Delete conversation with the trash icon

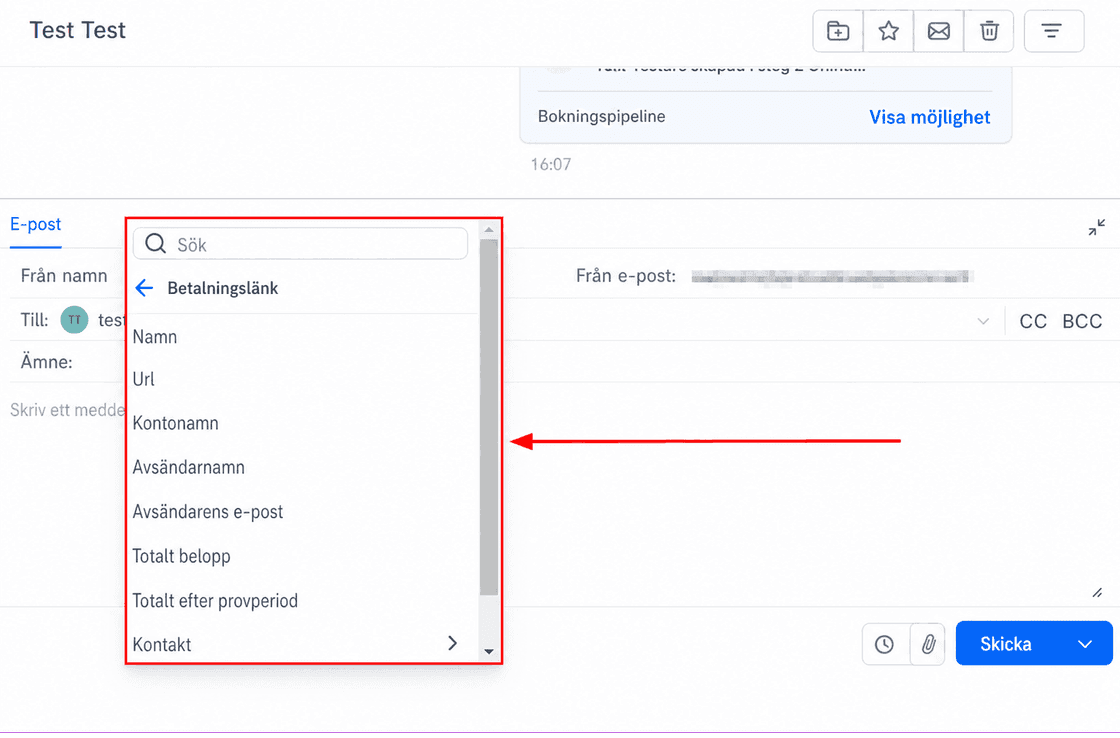click(989, 31)
